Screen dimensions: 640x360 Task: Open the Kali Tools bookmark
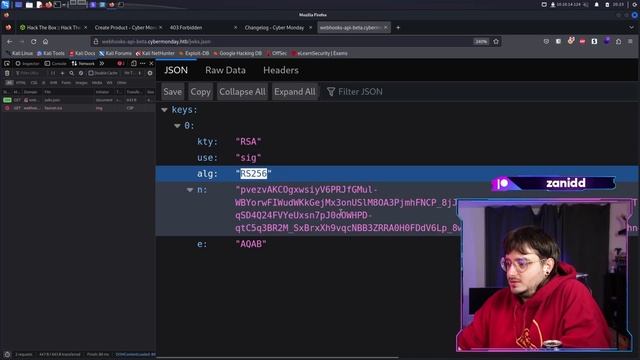click(x=51, y=53)
